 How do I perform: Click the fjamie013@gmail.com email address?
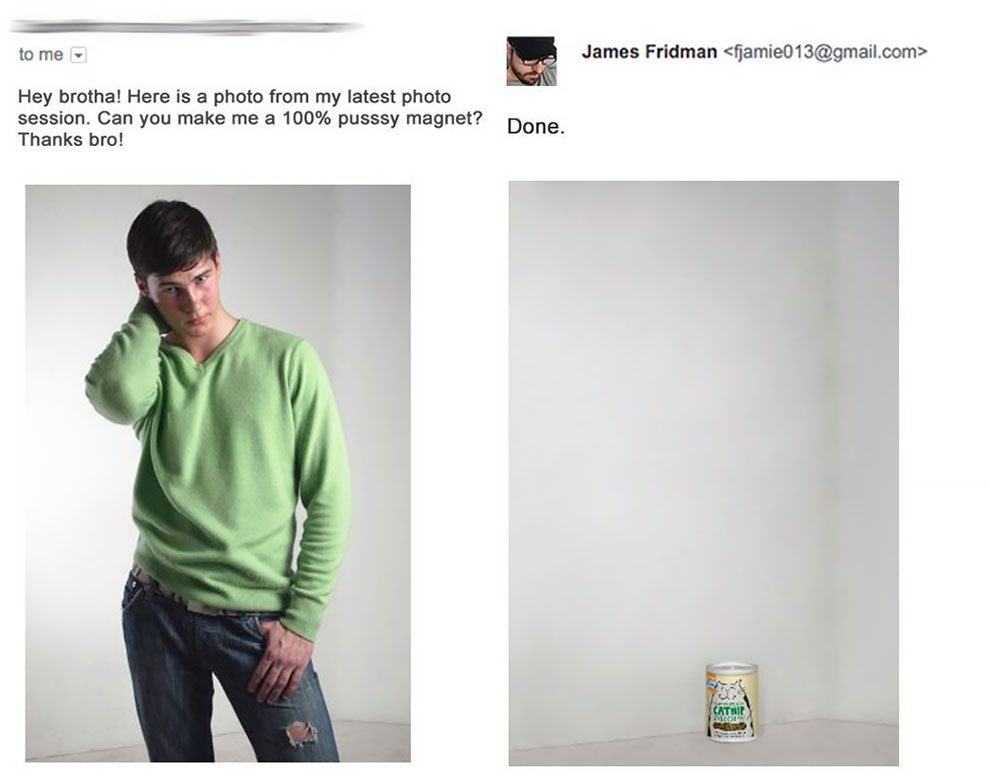coord(824,51)
